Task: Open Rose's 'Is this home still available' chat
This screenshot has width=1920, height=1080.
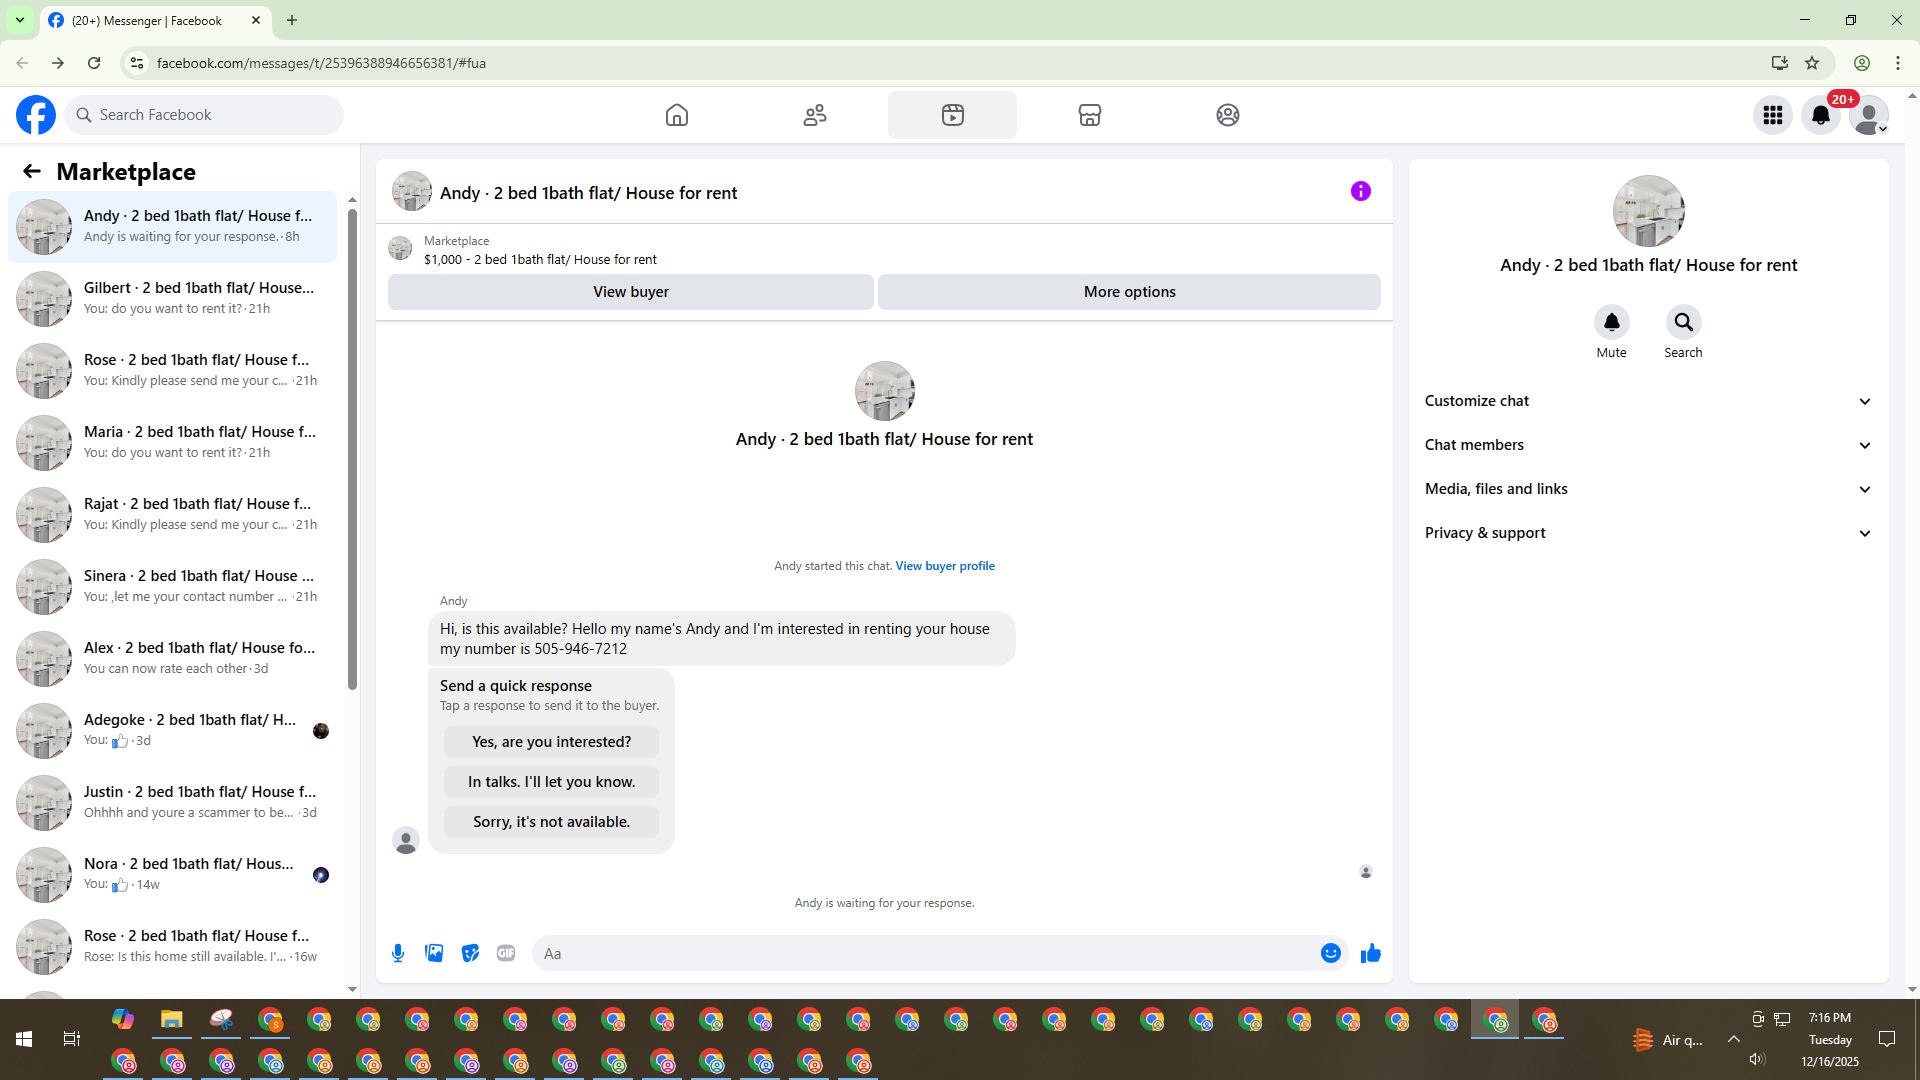Action: click(x=172, y=947)
